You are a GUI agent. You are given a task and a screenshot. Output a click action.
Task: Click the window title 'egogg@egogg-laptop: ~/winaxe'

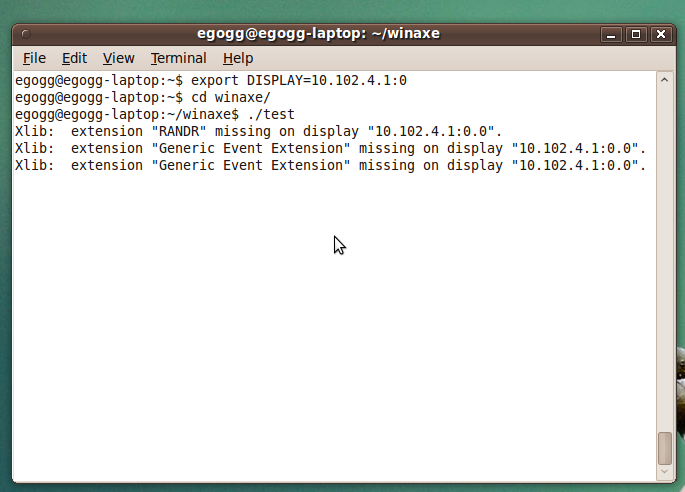click(318, 34)
